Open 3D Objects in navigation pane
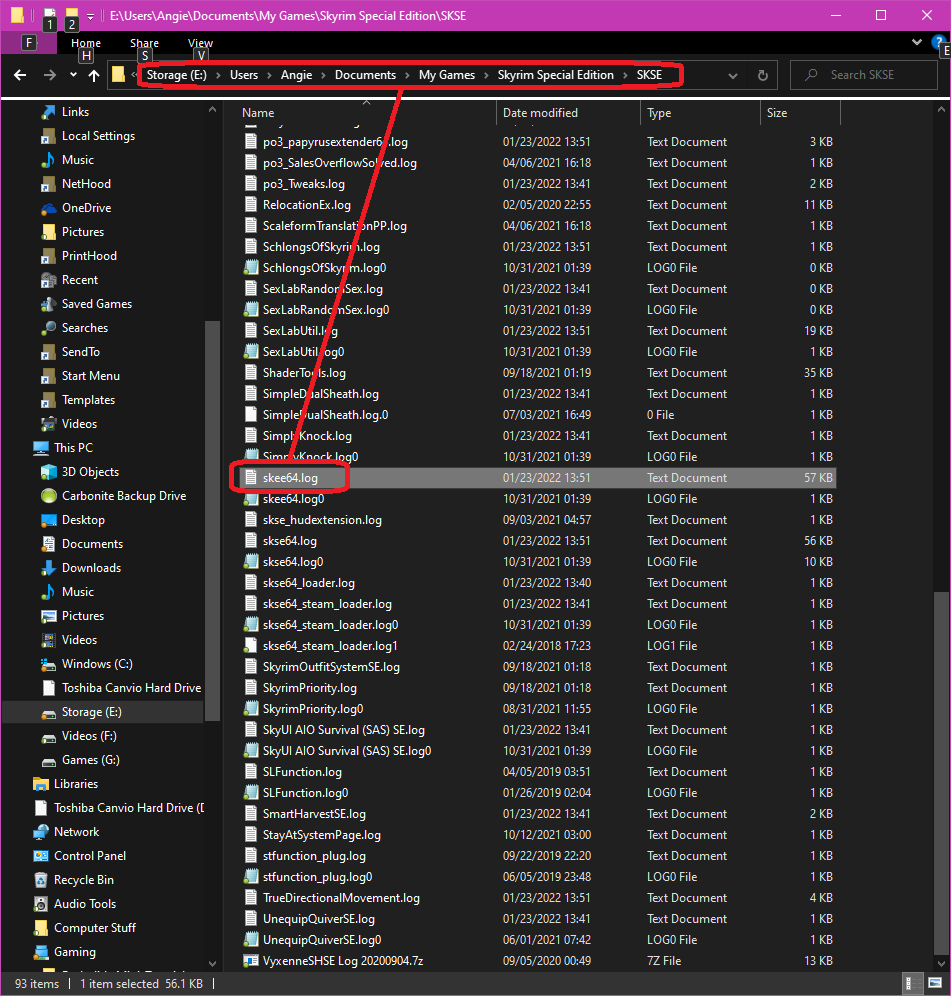 90,472
